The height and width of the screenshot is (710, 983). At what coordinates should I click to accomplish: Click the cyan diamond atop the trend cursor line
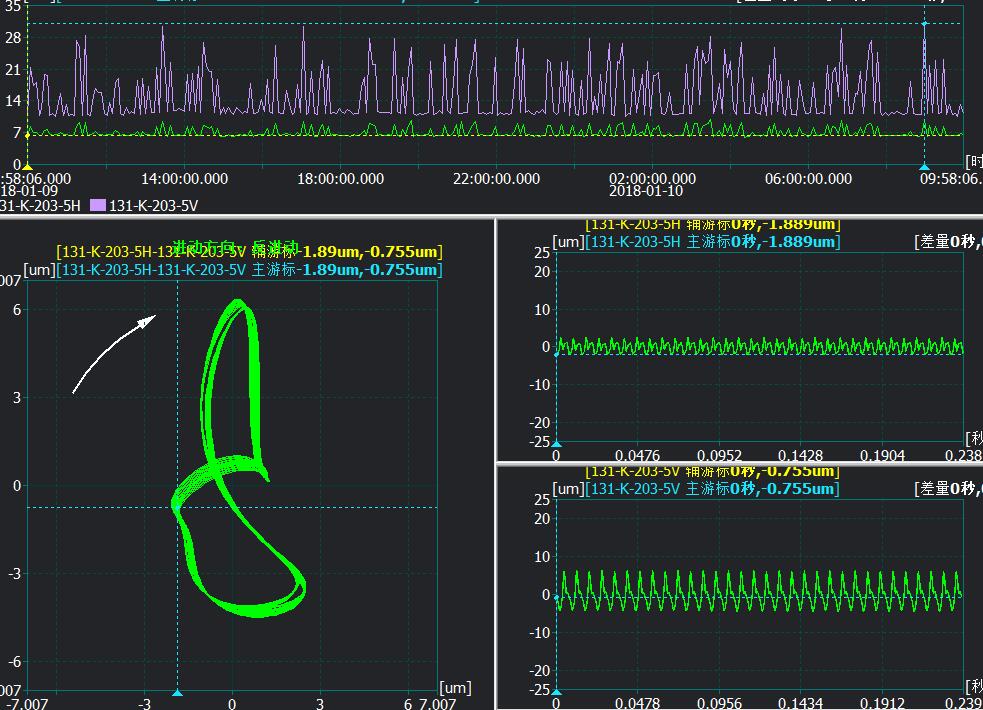[924, 23]
